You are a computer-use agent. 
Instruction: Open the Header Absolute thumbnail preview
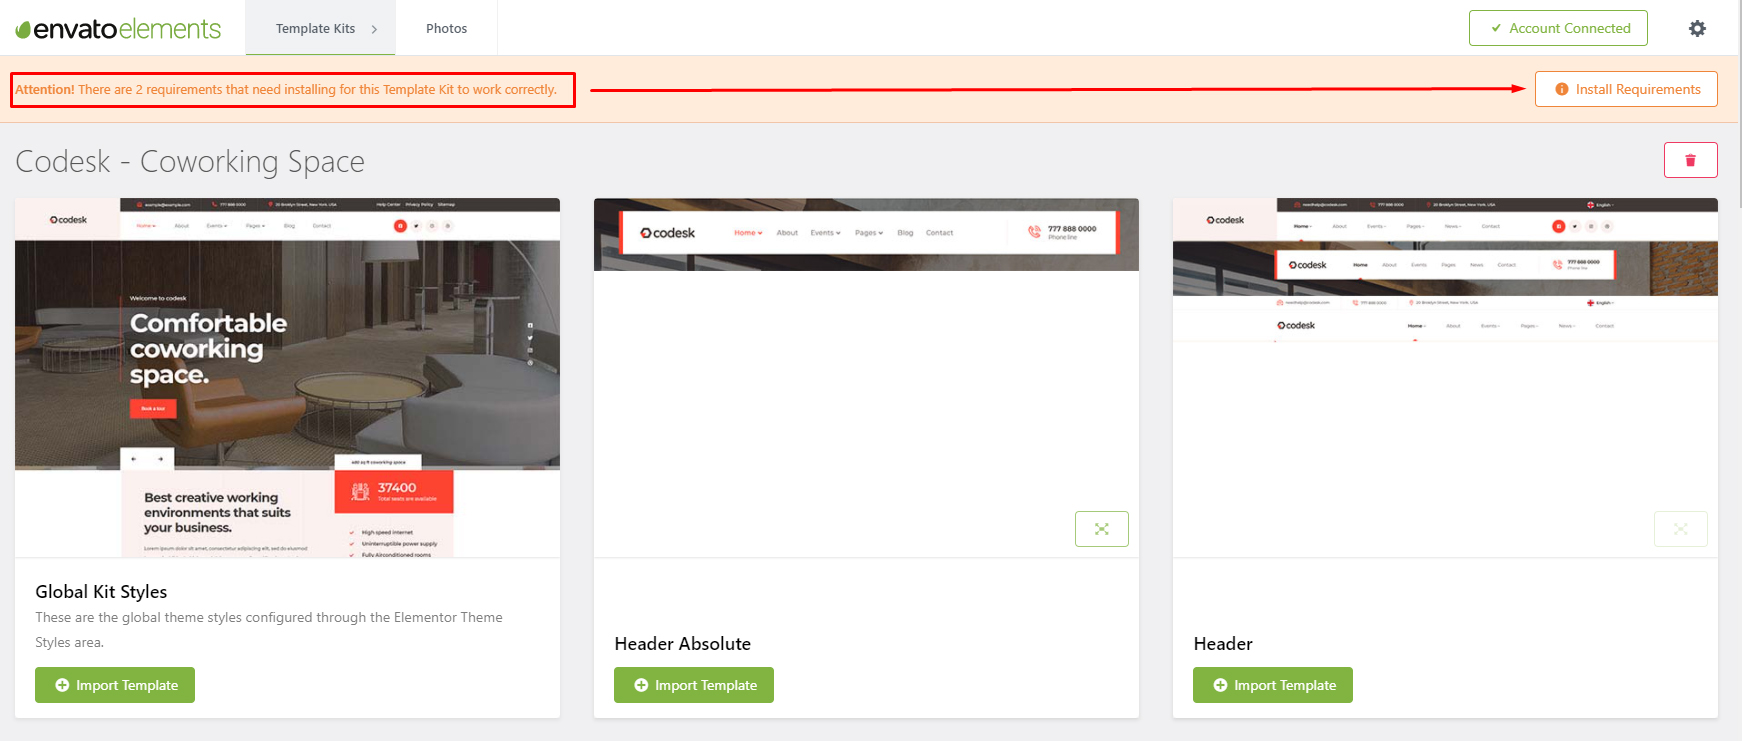click(x=866, y=377)
